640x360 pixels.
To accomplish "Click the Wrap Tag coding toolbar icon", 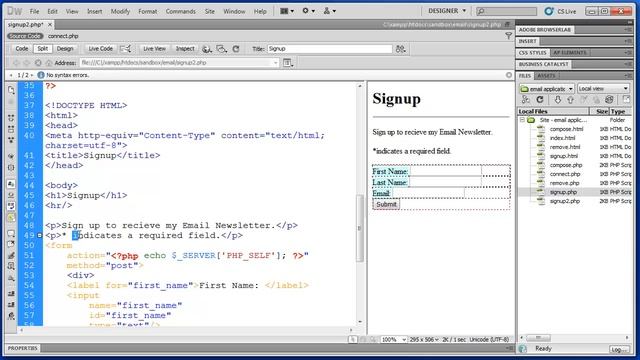I will coord(11,256).
